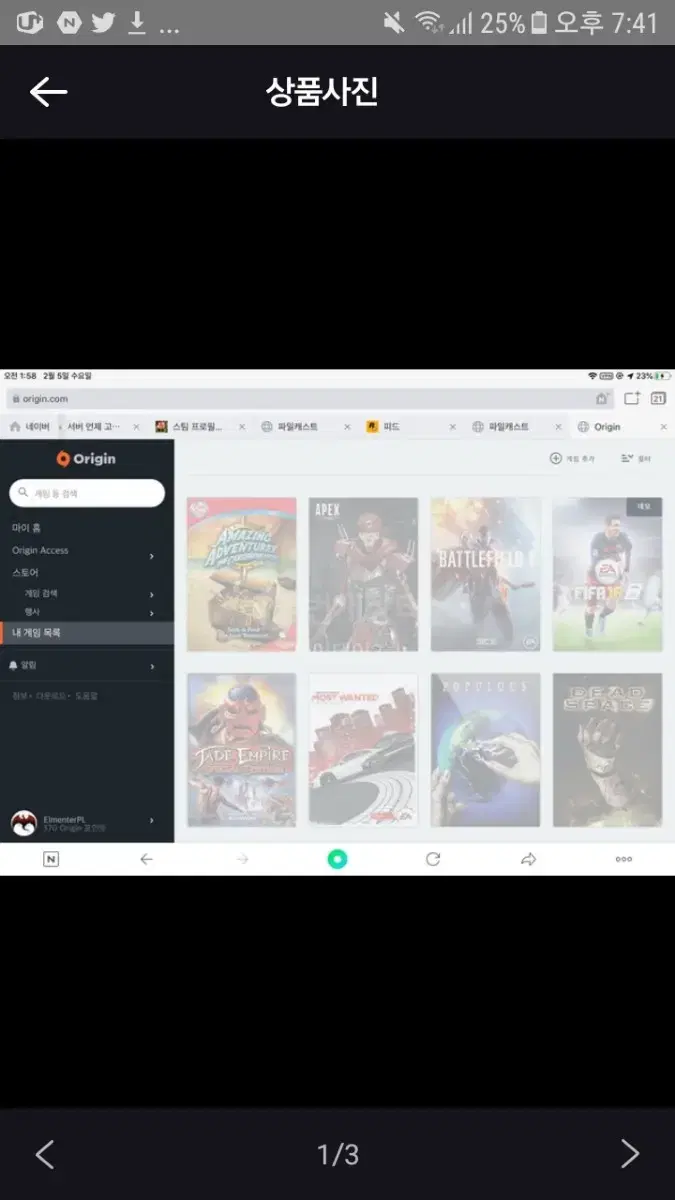Viewport: 675px width, 1200px height.
Task: Open the three-dot more menu
Action: point(624,859)
